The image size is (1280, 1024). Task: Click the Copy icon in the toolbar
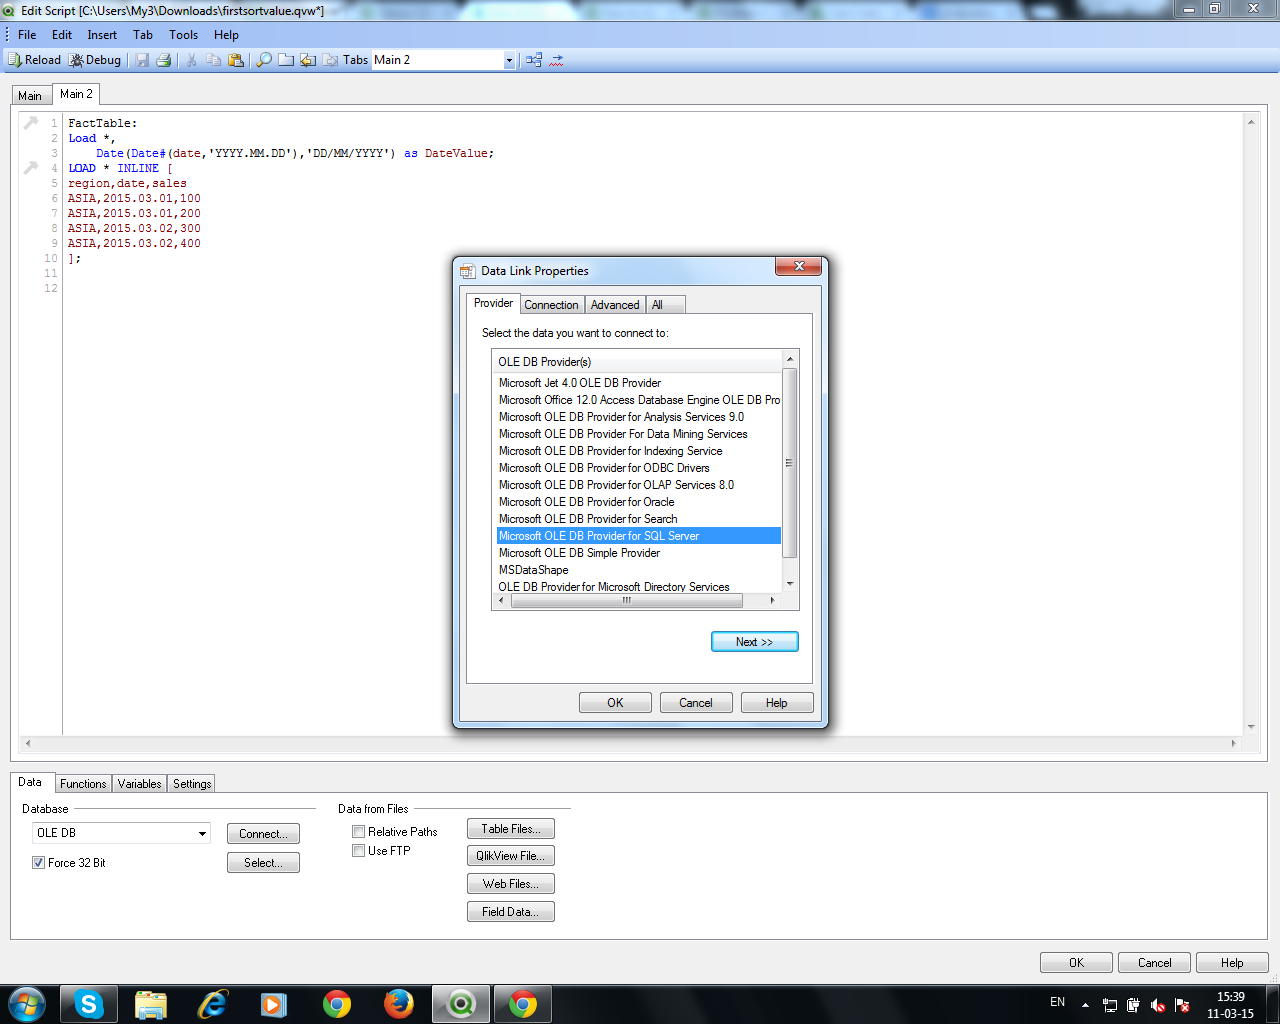tap(213, 60)
